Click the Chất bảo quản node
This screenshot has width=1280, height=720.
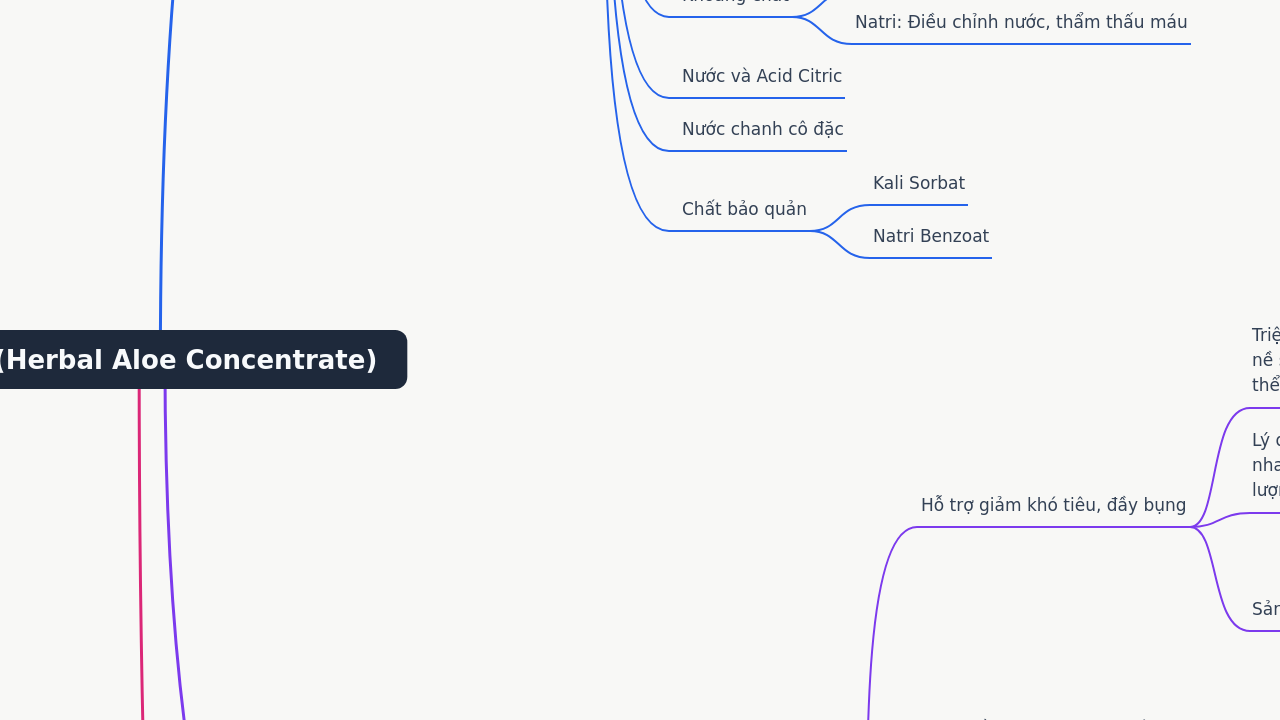[744, 209]
